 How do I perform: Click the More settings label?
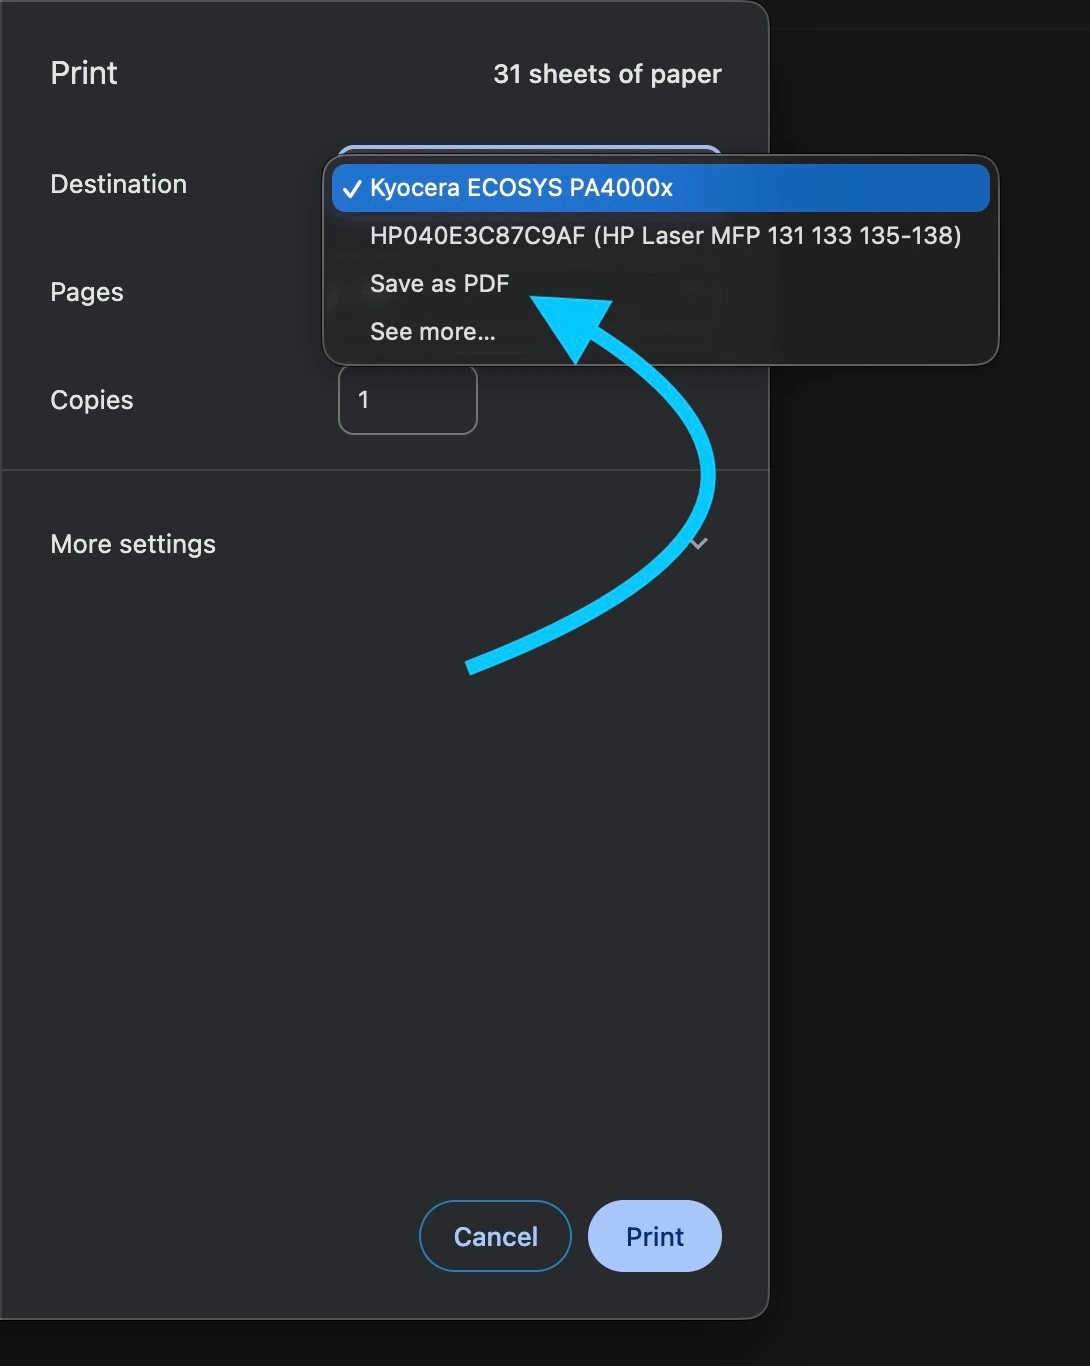pyautogui.click(x=133, y=544)
